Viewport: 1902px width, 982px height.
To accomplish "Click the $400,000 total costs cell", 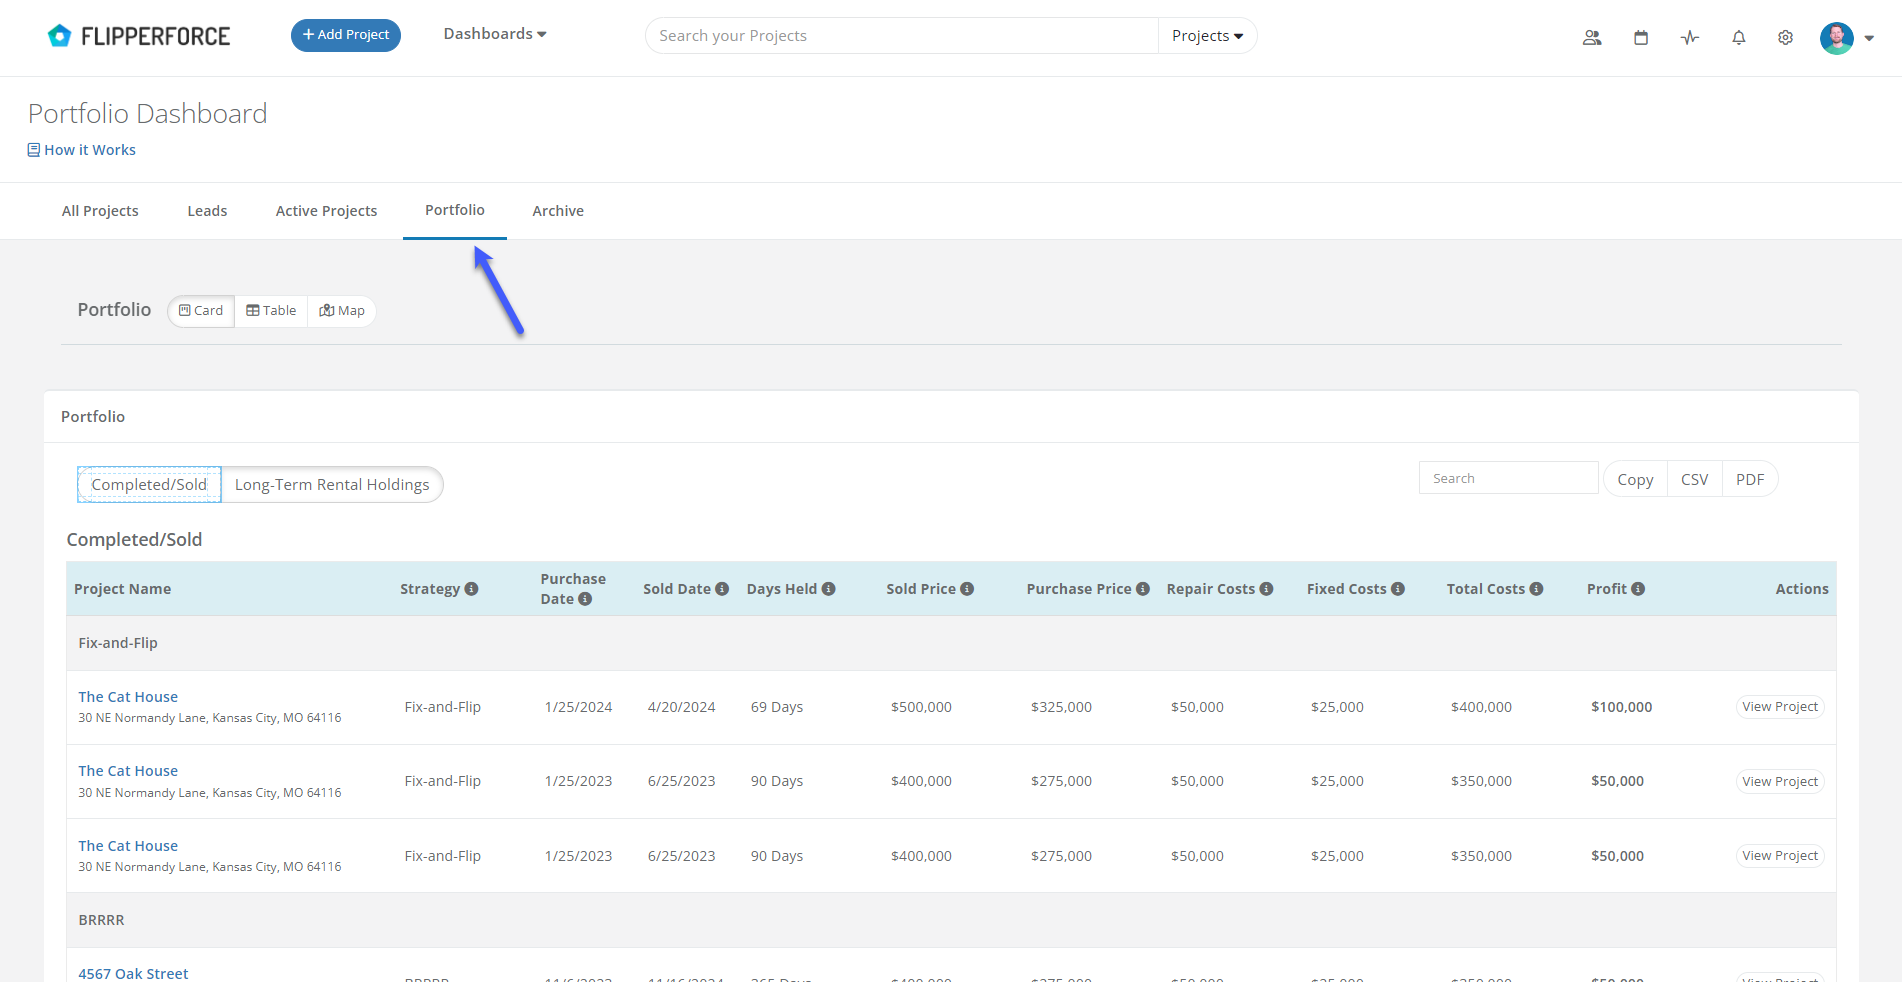I will 1481,707.
